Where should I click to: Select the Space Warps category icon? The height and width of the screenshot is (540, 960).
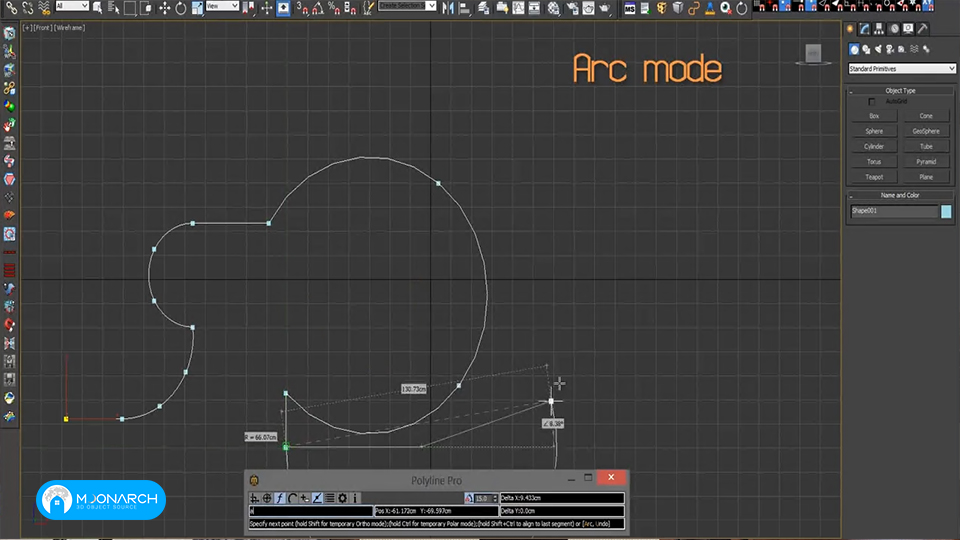coord(914,49)
